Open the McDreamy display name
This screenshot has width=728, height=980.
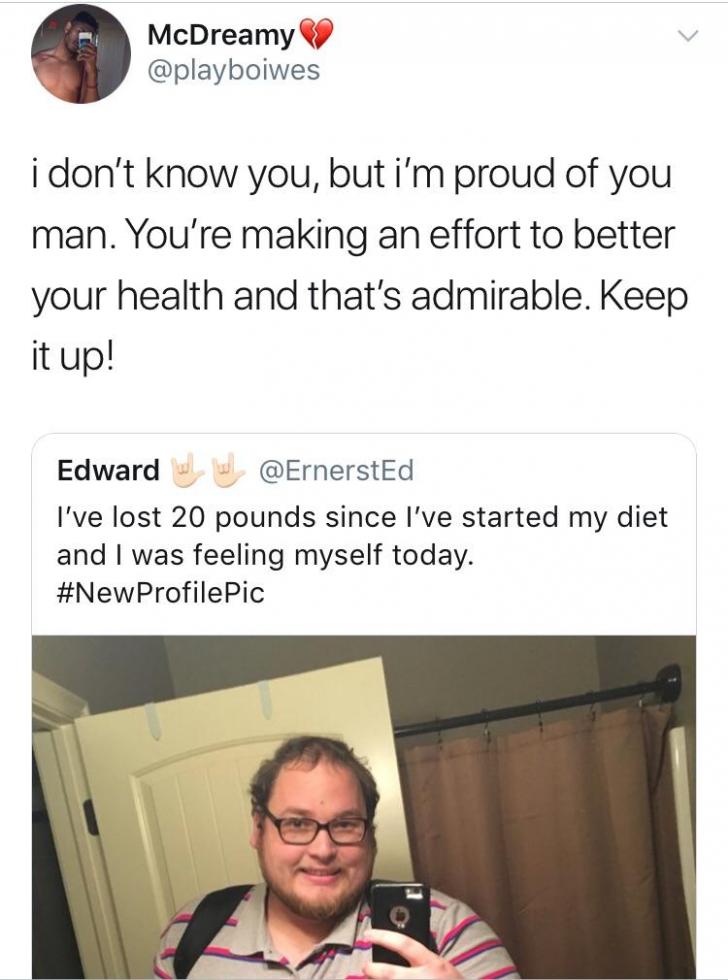(x=221, y=35)
